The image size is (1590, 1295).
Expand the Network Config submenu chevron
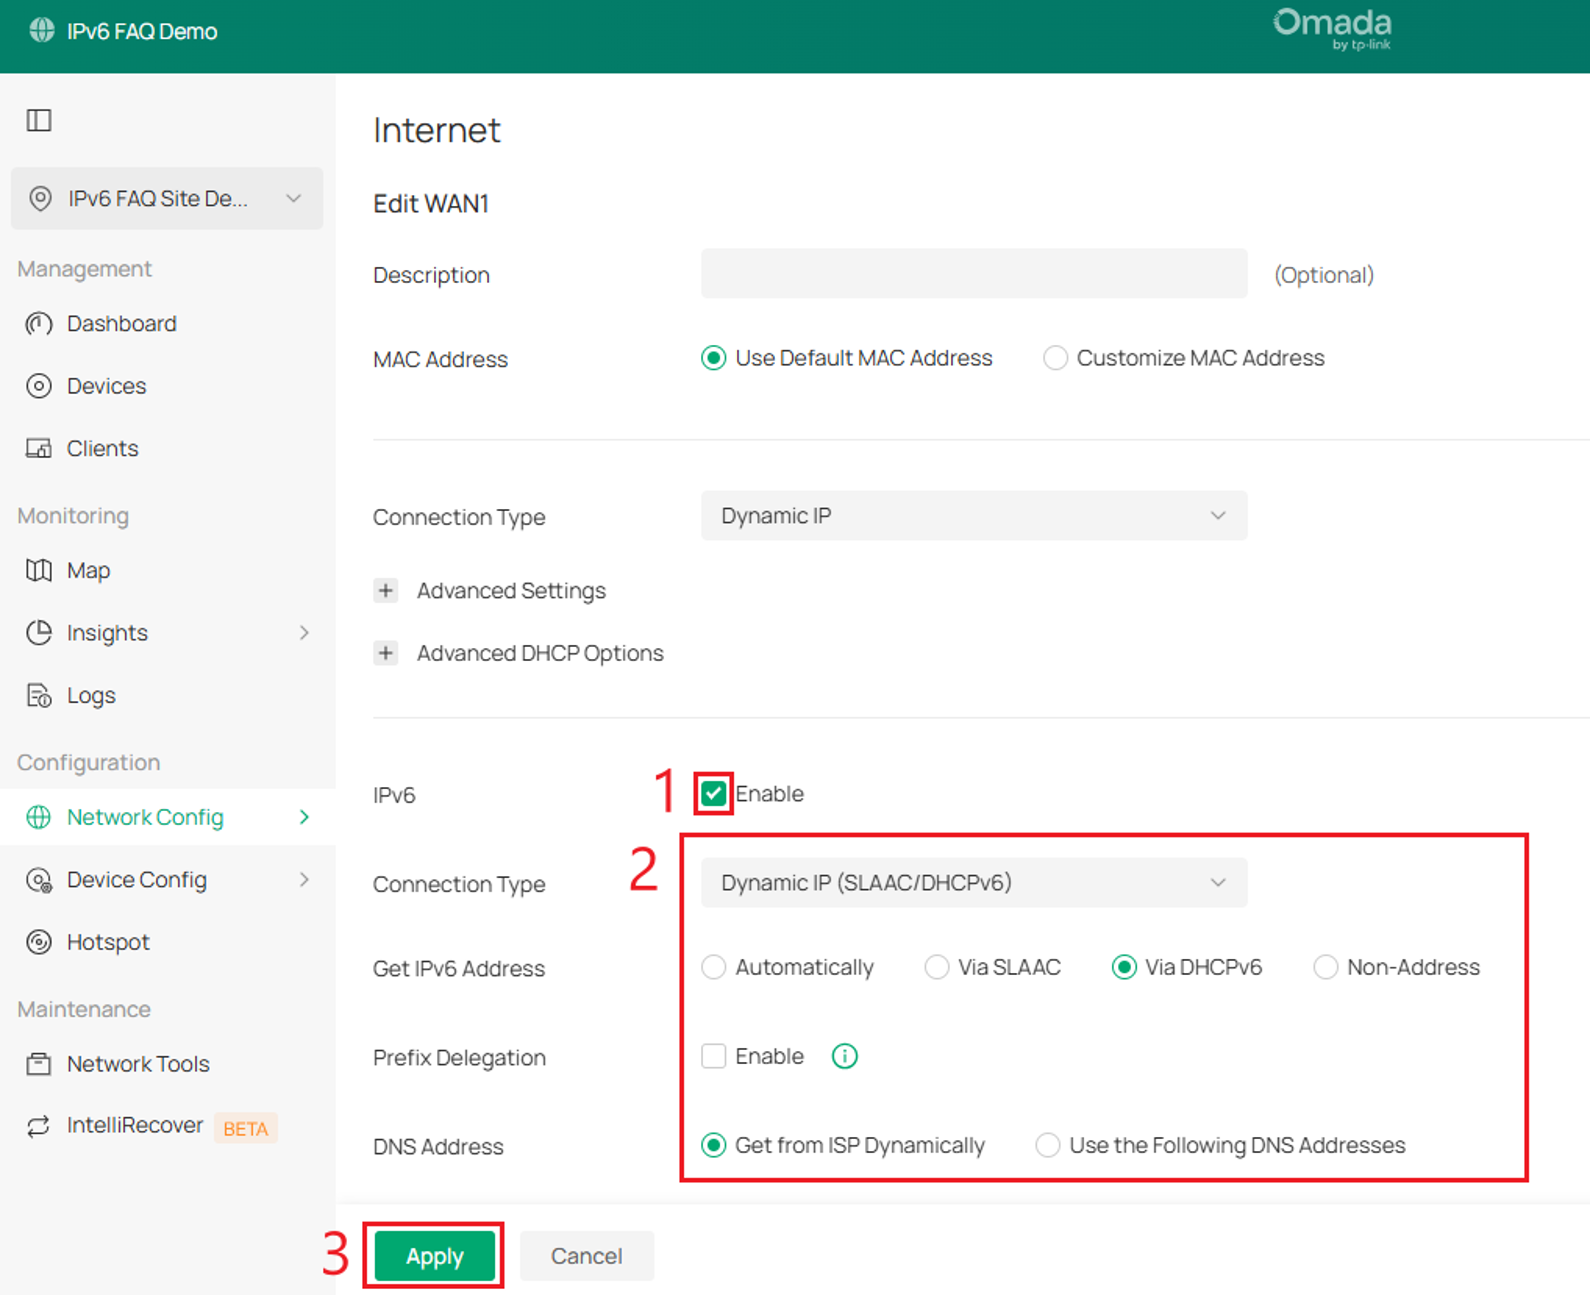[304, 817]
